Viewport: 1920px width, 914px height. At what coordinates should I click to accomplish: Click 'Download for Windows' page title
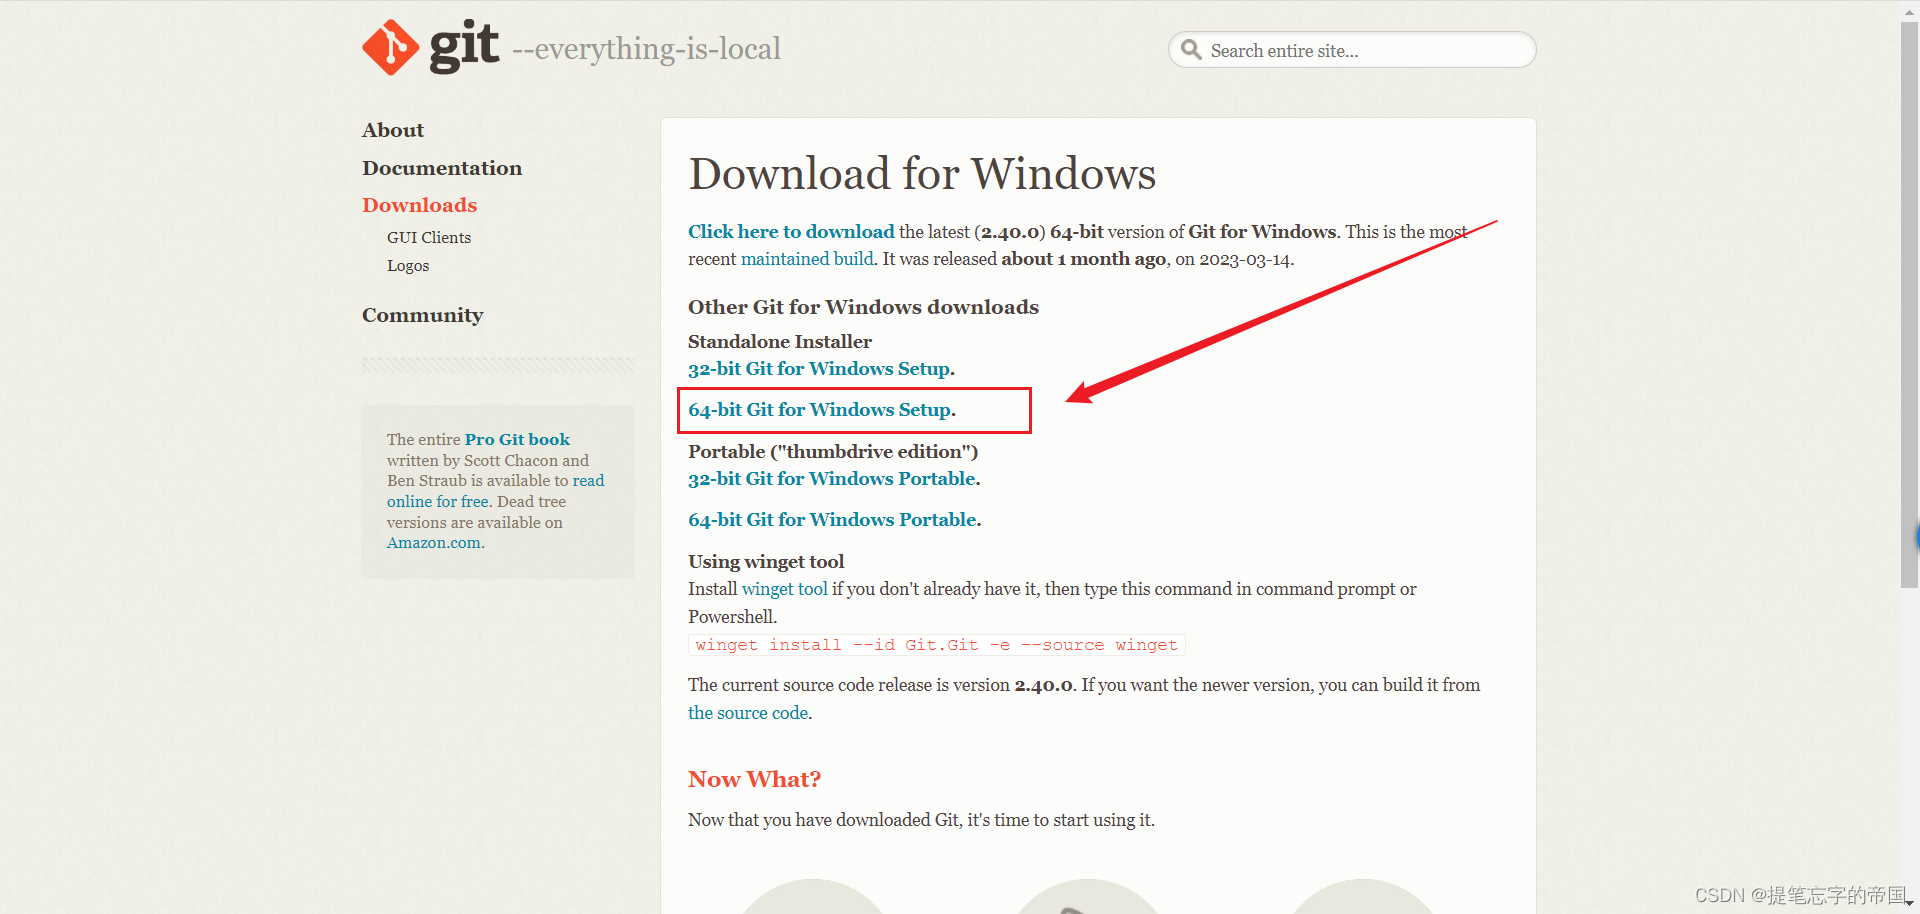922,174
